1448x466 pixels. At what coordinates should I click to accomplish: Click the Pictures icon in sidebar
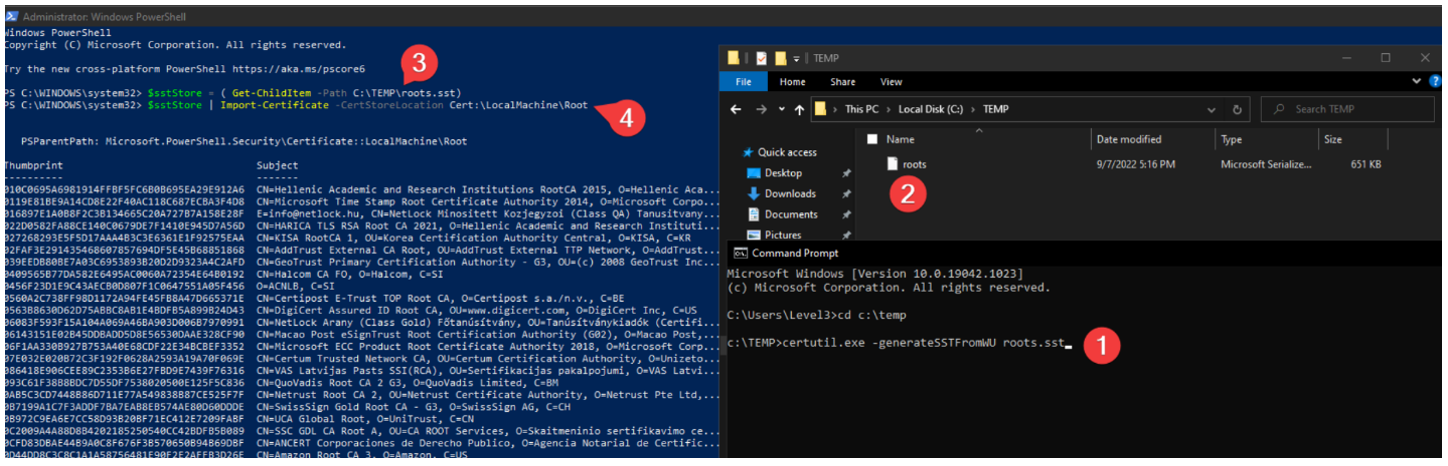tap(754, 235)
